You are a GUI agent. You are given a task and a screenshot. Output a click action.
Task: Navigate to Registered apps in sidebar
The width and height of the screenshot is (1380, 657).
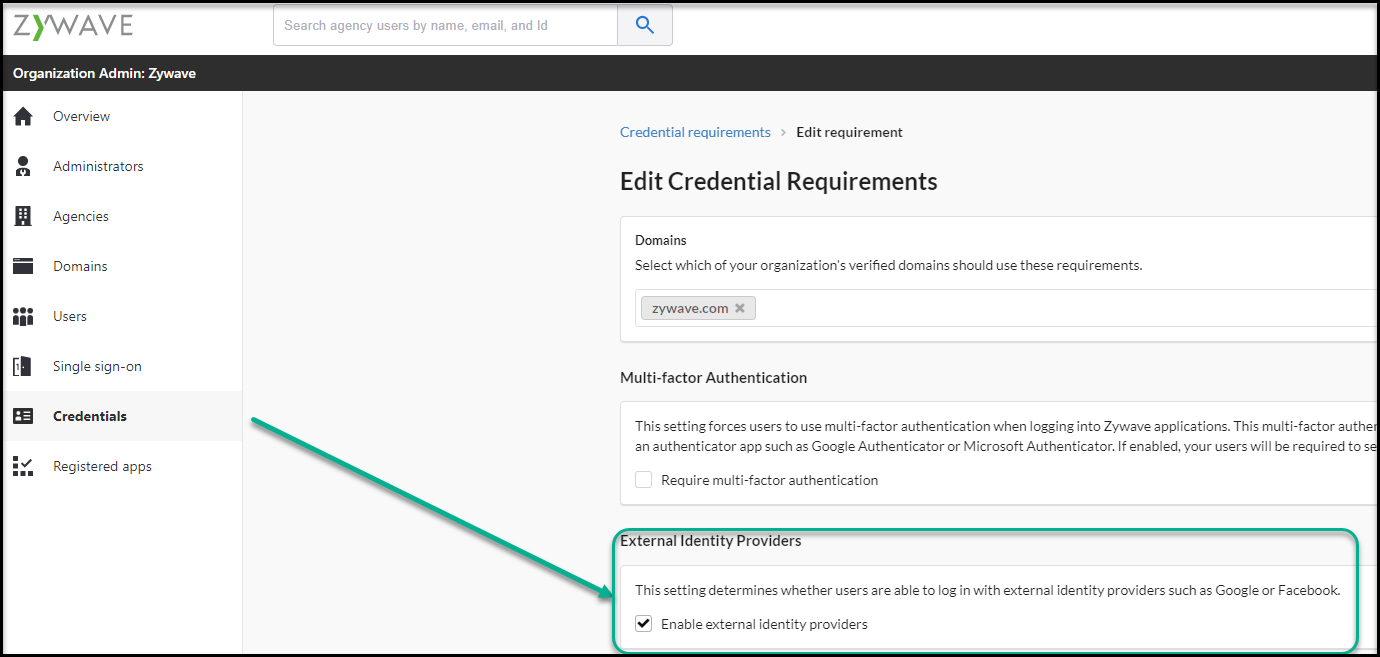102,465
